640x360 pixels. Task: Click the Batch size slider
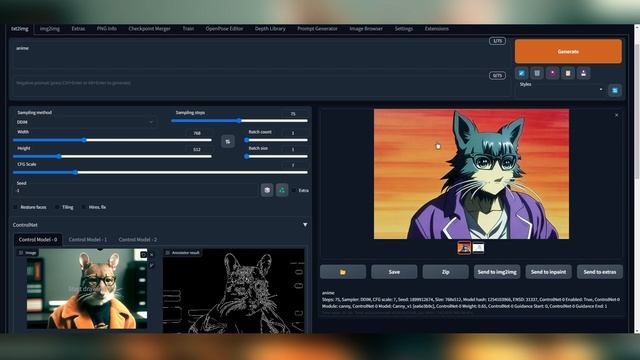[276, 156]
